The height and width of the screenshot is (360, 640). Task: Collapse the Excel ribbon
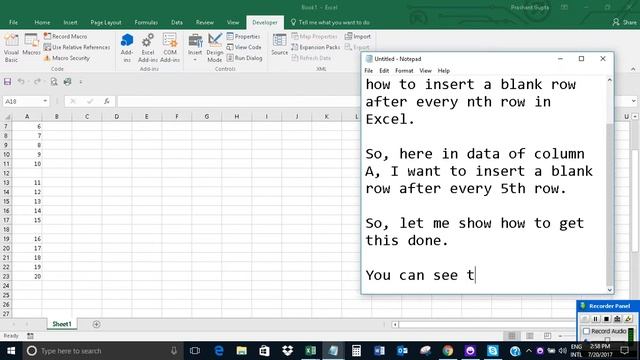pos(633,69)
